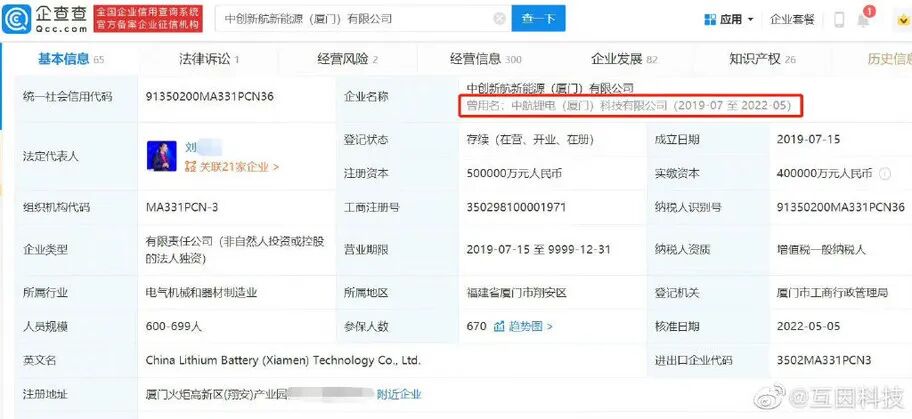Click the insured count 670
The image size is (912, 419).
click(x=476, y=326)
